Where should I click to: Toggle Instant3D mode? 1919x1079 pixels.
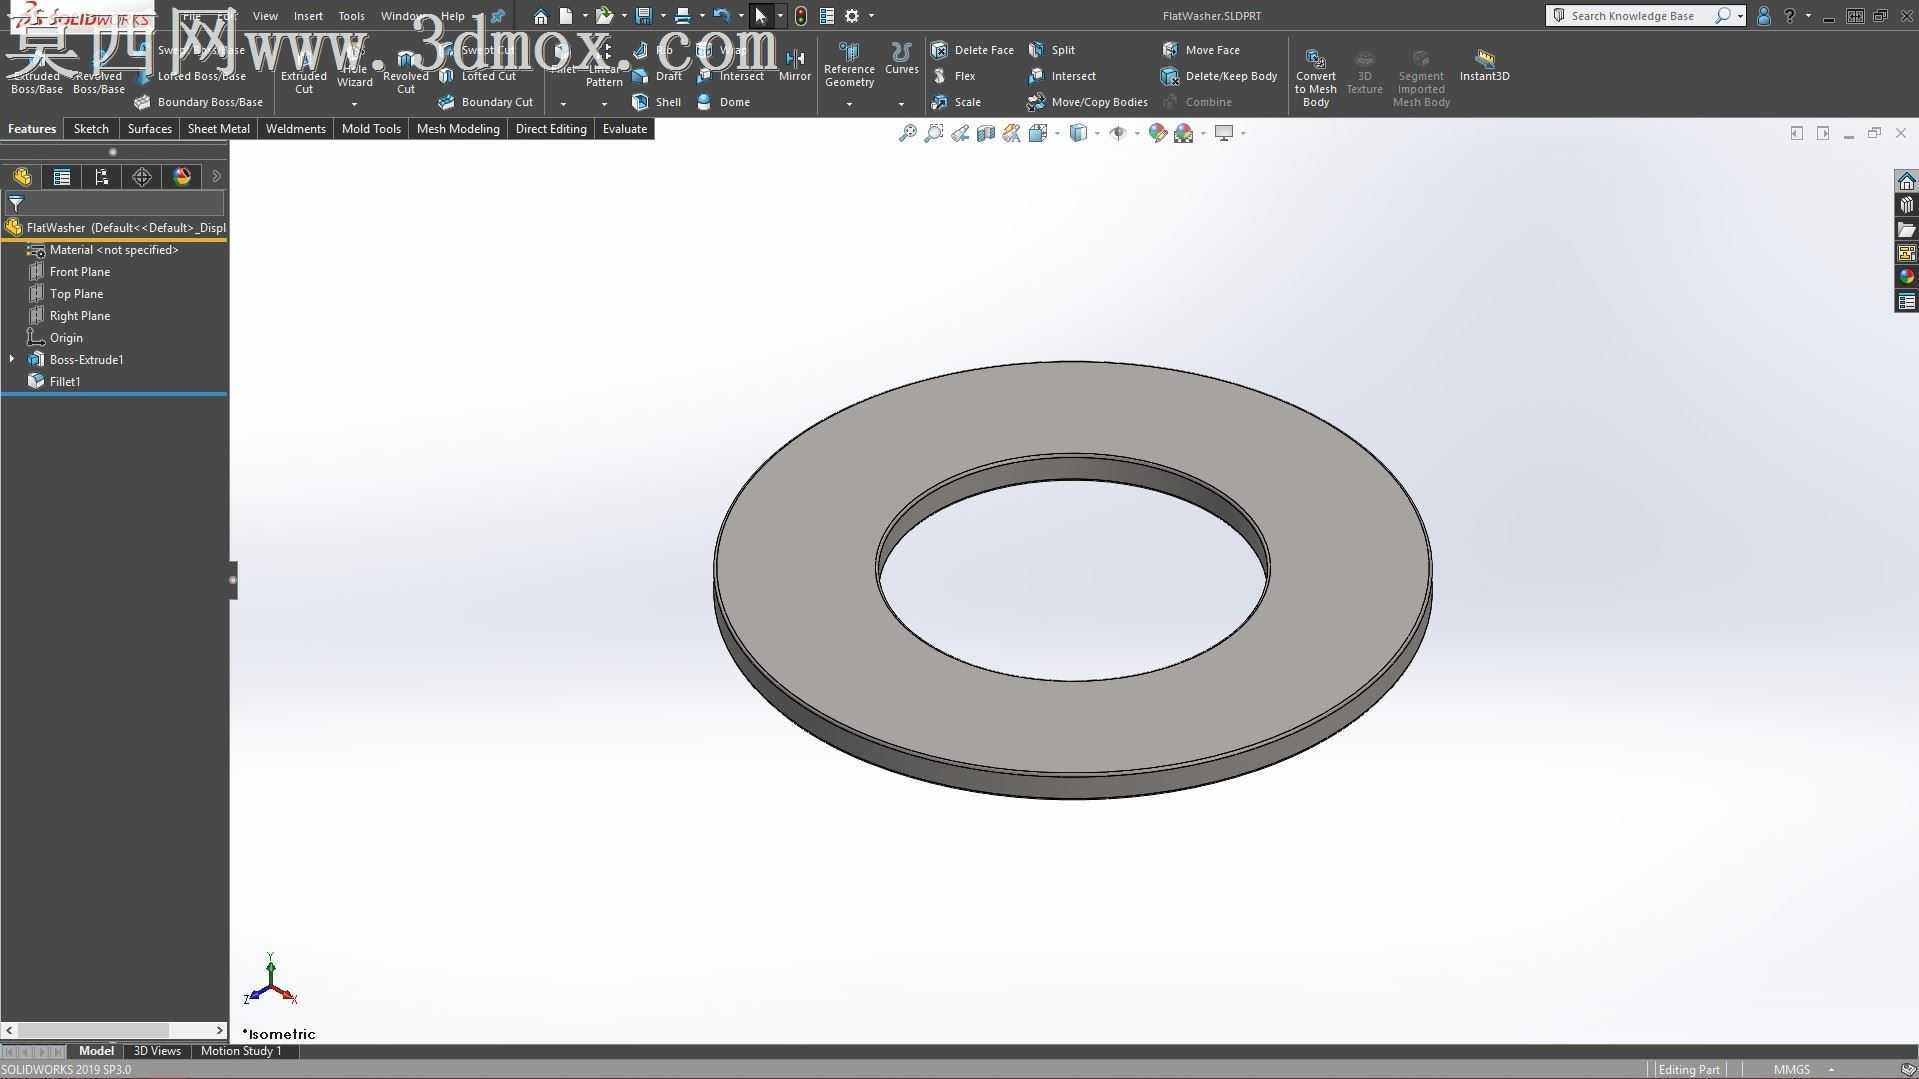pyautogui.click(x=1484, y=64)
